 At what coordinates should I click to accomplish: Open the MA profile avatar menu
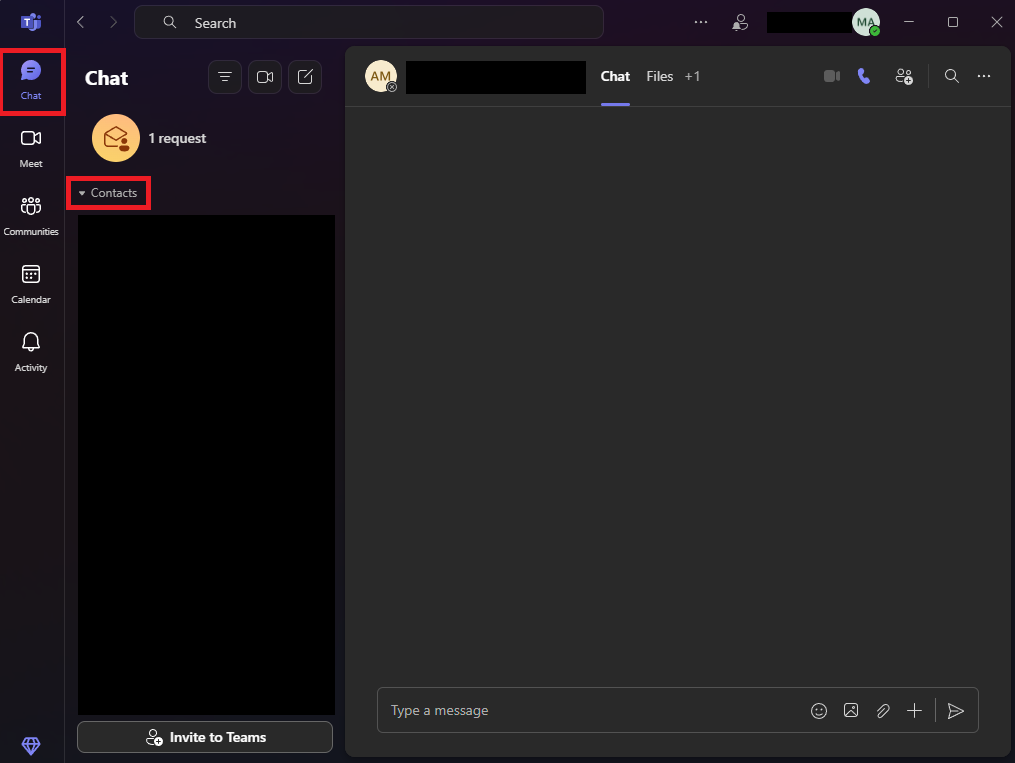[x=866, y=22]
